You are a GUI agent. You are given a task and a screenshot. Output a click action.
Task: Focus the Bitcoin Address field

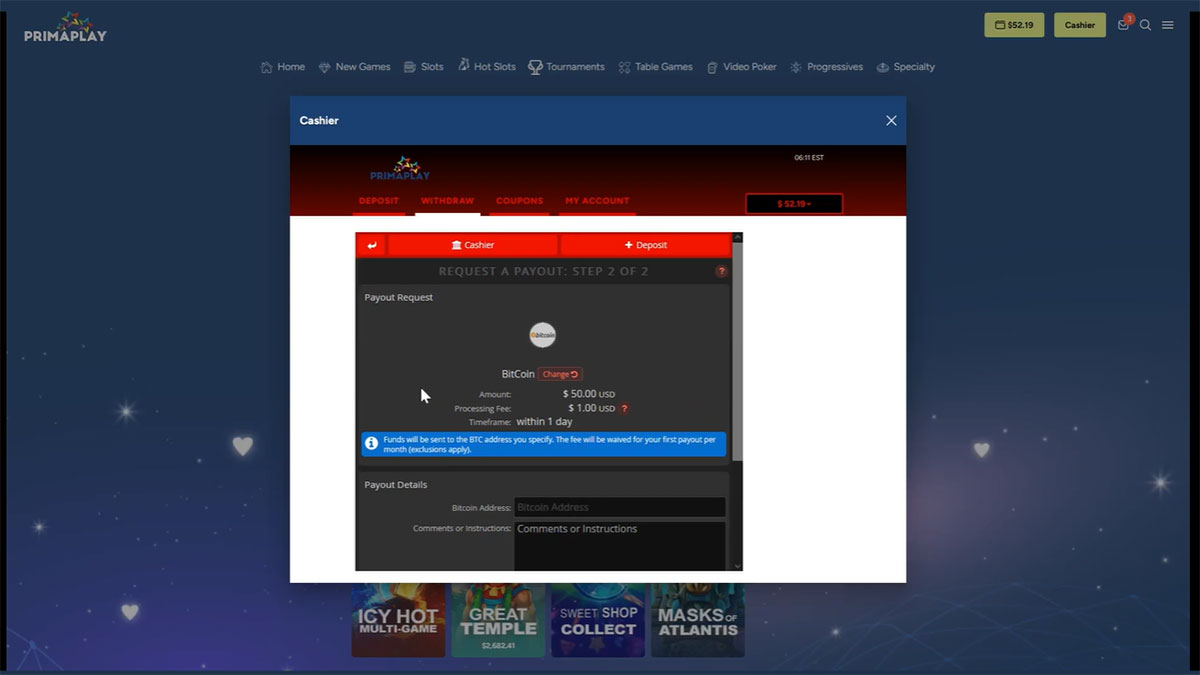click(620, 507)
